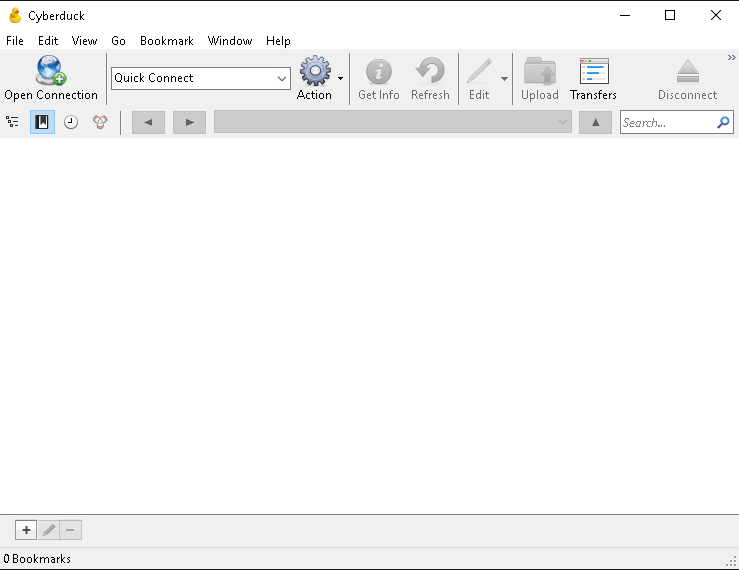Open the Action gear menu
The height and width of the screenshot is (570, 739).
[315, 71]
